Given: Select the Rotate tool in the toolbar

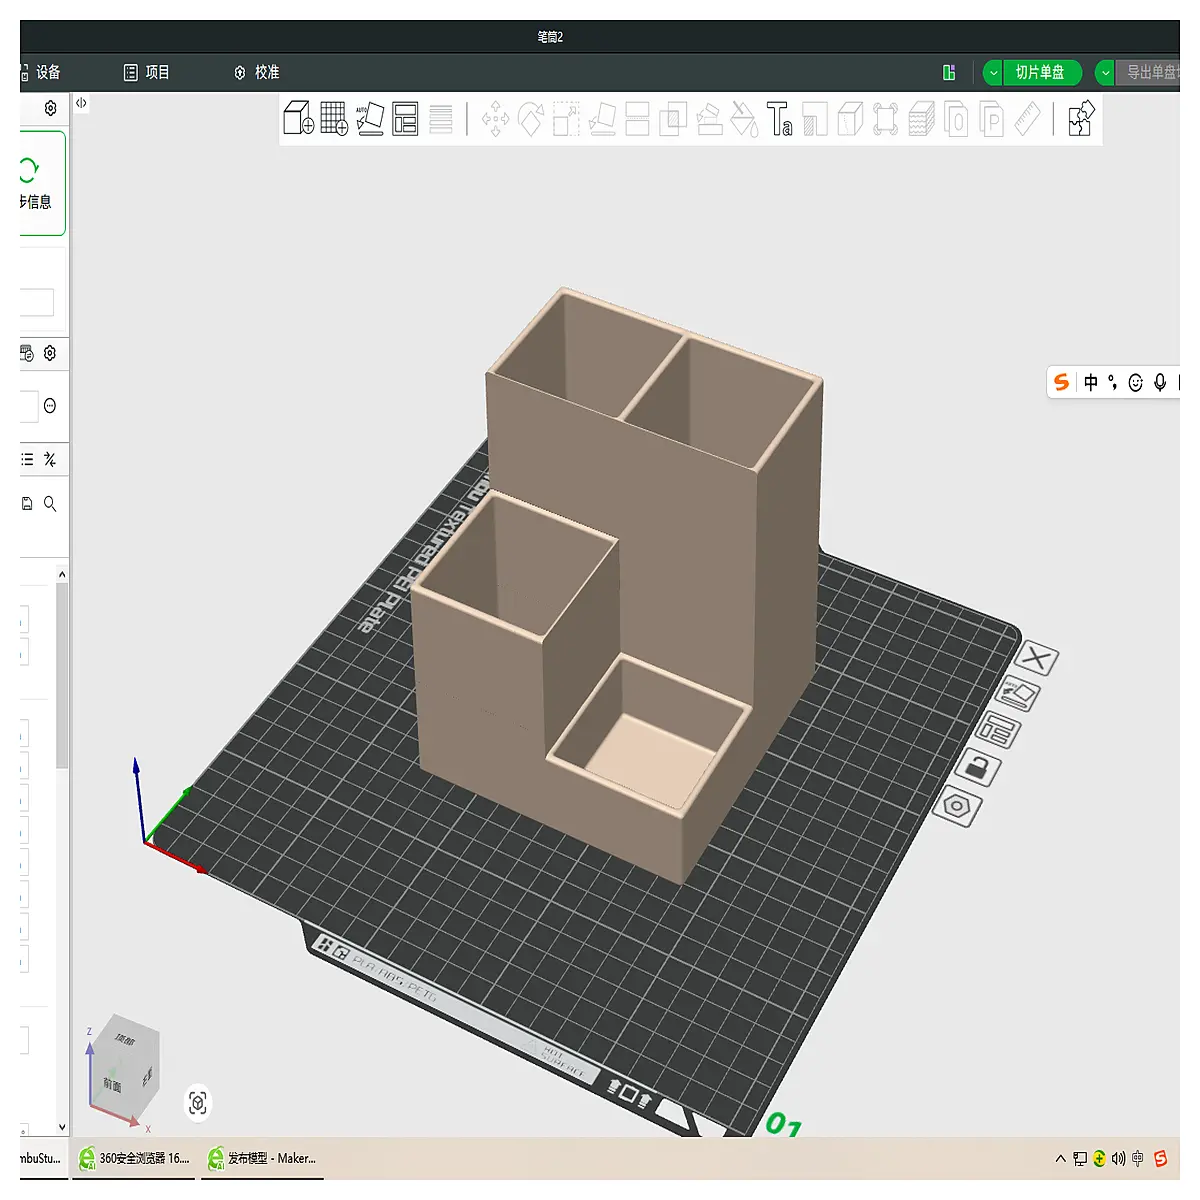Looking at the screenshot, I should (x=530, y=119).
